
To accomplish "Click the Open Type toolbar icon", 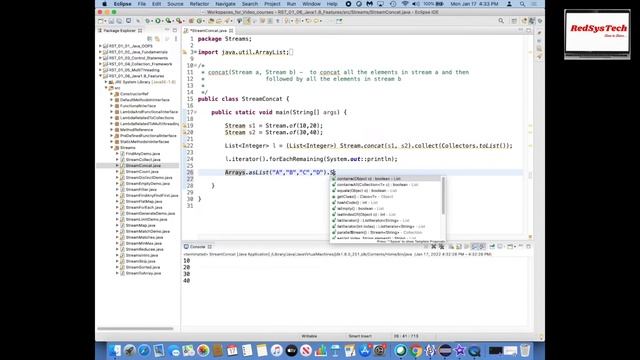I will [x=211, y=21].
